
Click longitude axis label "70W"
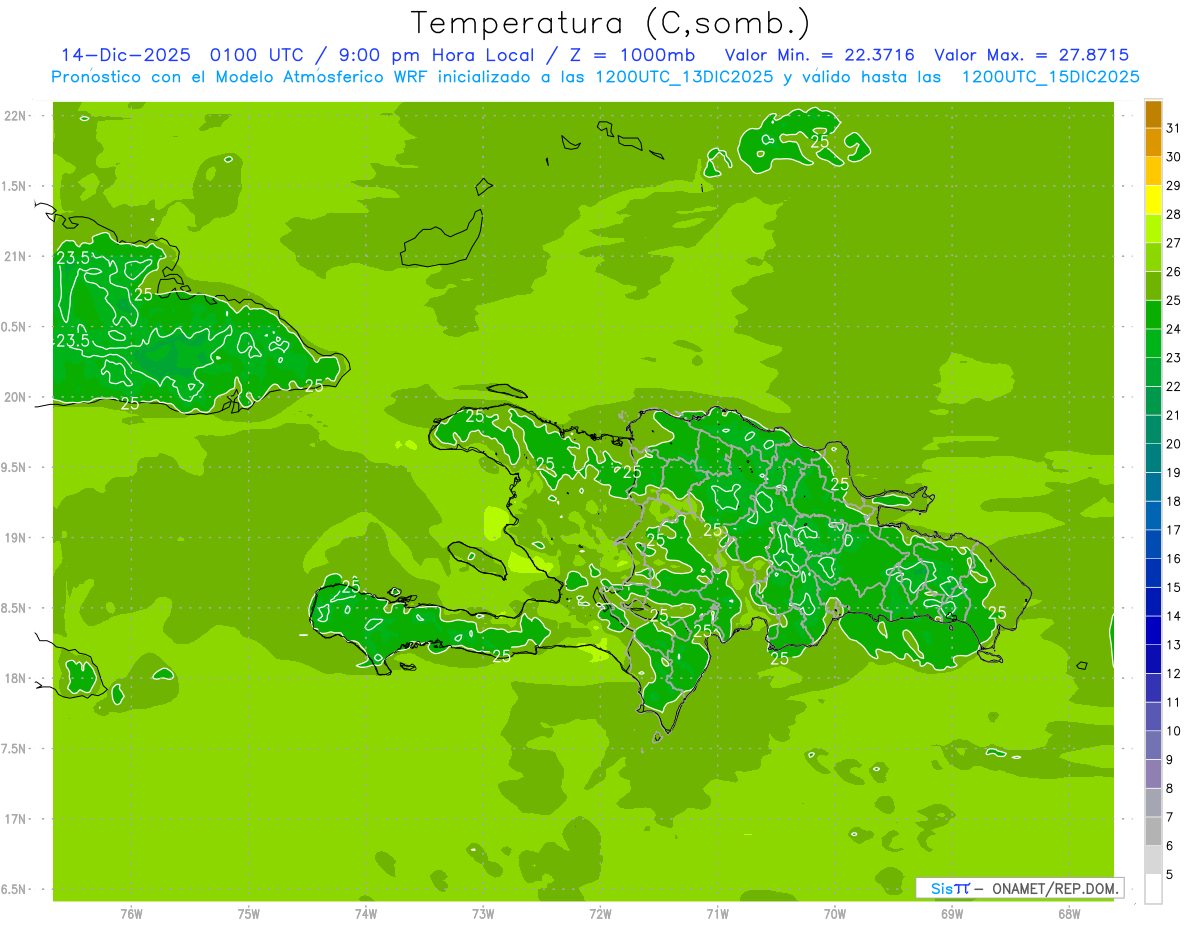click(x=835, y=913)
